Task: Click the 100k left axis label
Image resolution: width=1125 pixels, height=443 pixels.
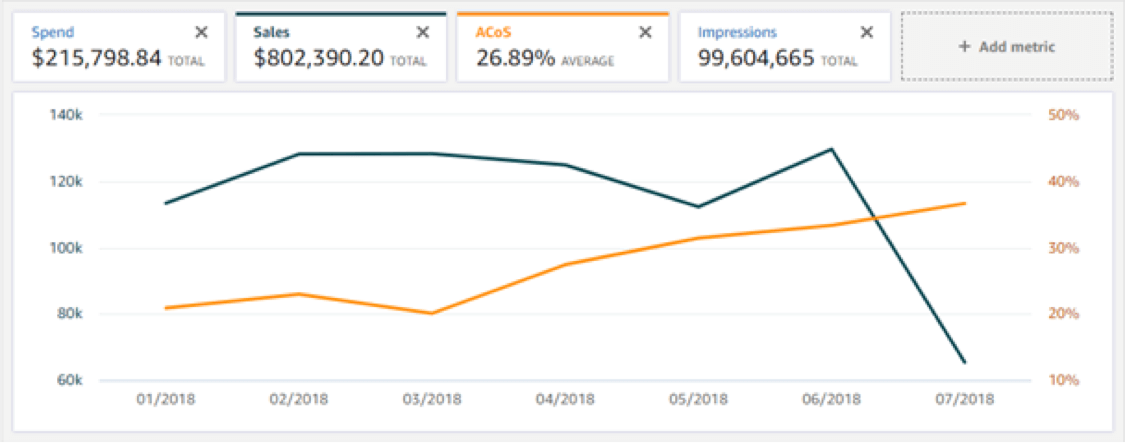Action: 66,248
